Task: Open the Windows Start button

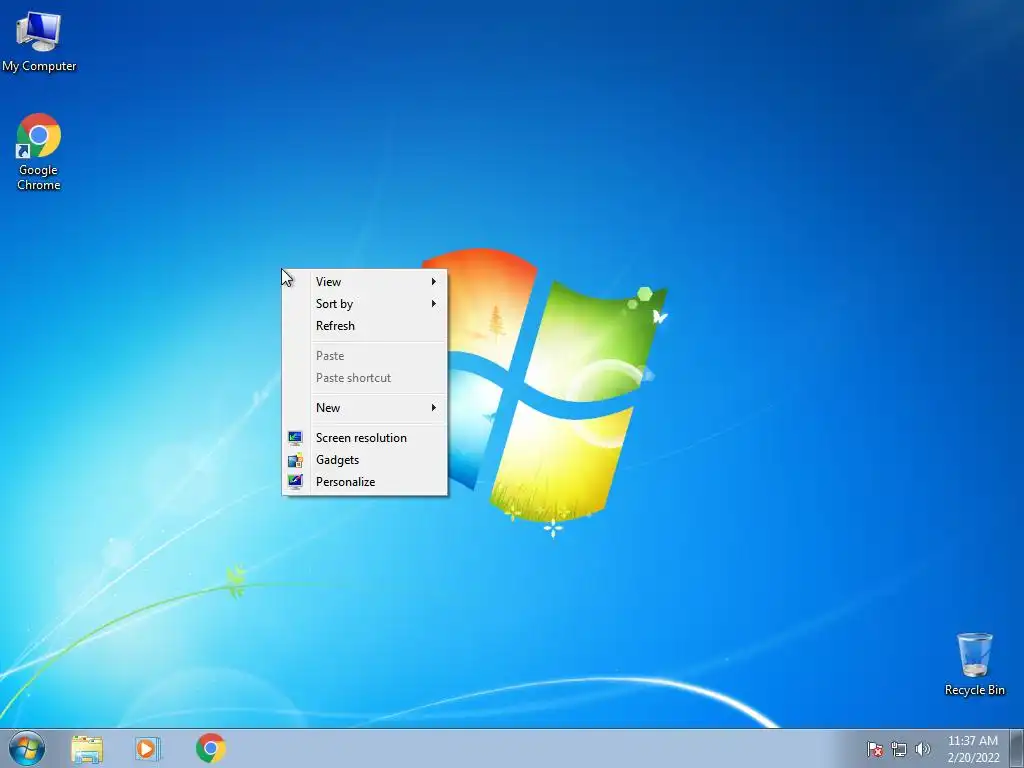Action: (x=27, y=748)
